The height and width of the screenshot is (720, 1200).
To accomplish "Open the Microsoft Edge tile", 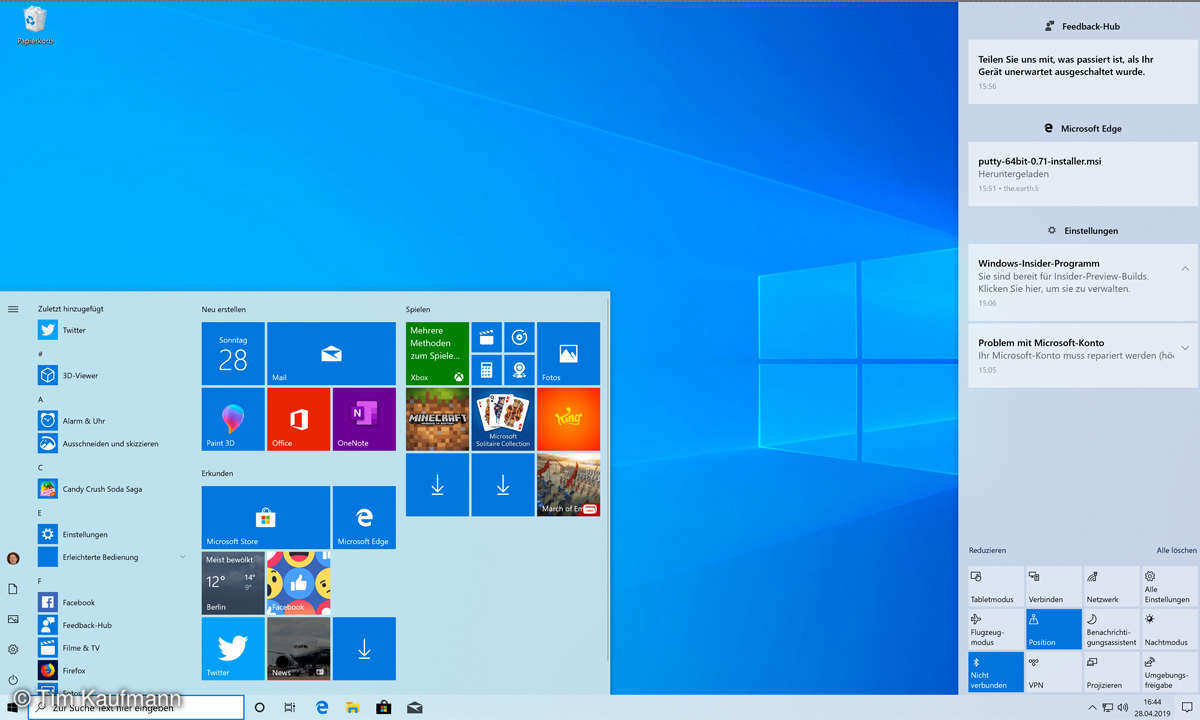I will click(364, 517).
